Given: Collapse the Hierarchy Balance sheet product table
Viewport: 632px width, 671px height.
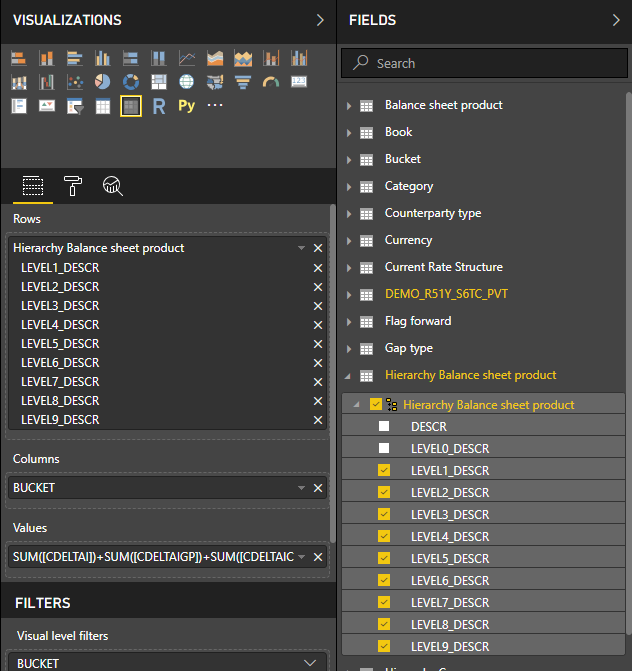Looking at the screenshot, I should pos(348,376).
